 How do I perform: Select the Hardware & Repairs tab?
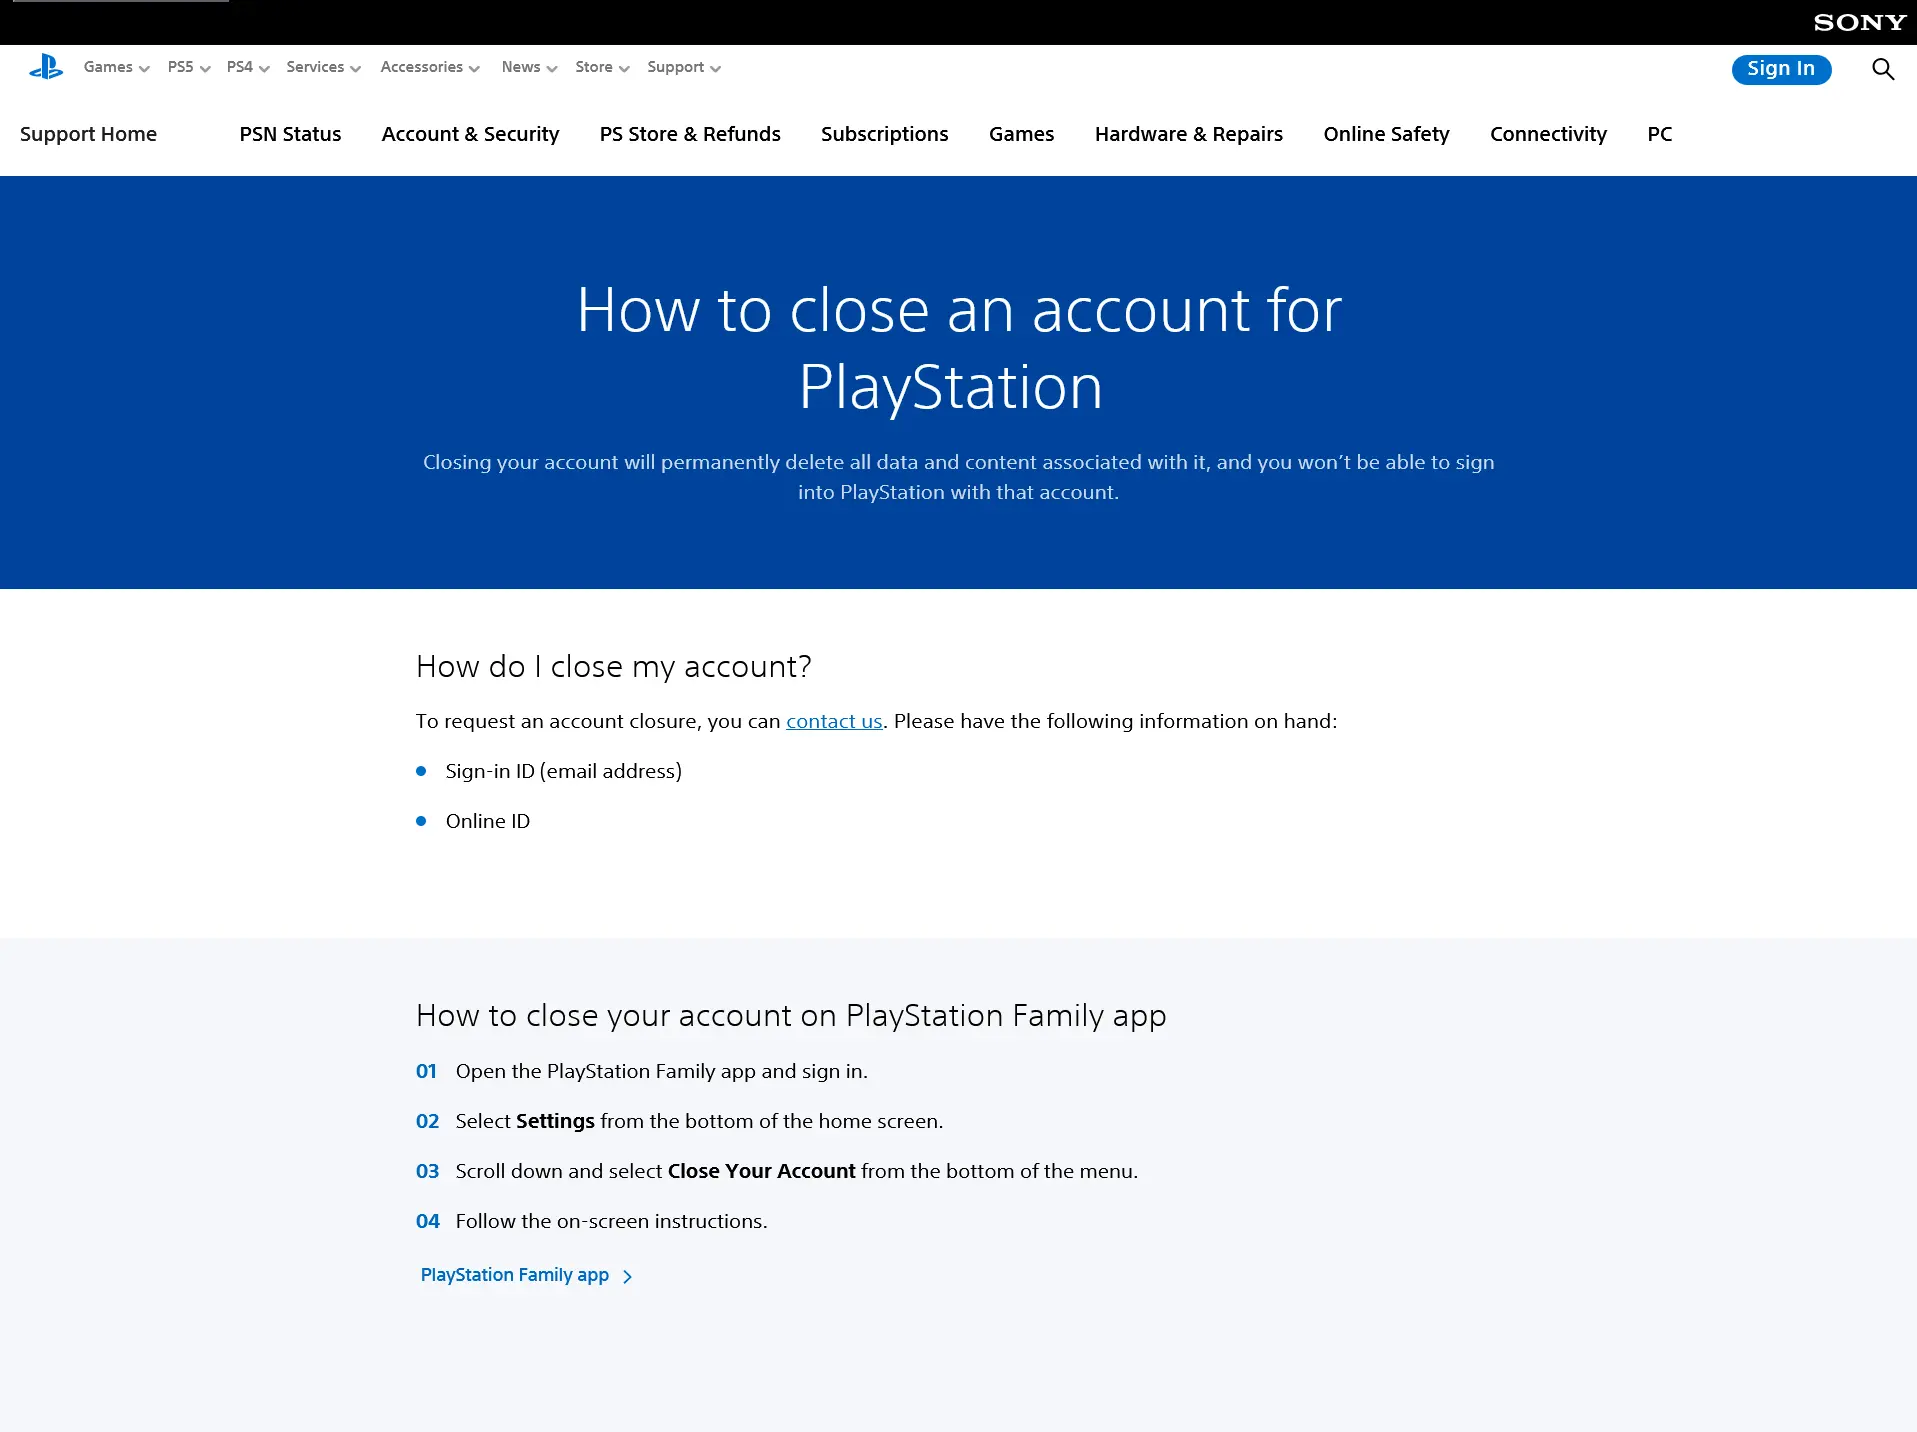coord(1188,134)
